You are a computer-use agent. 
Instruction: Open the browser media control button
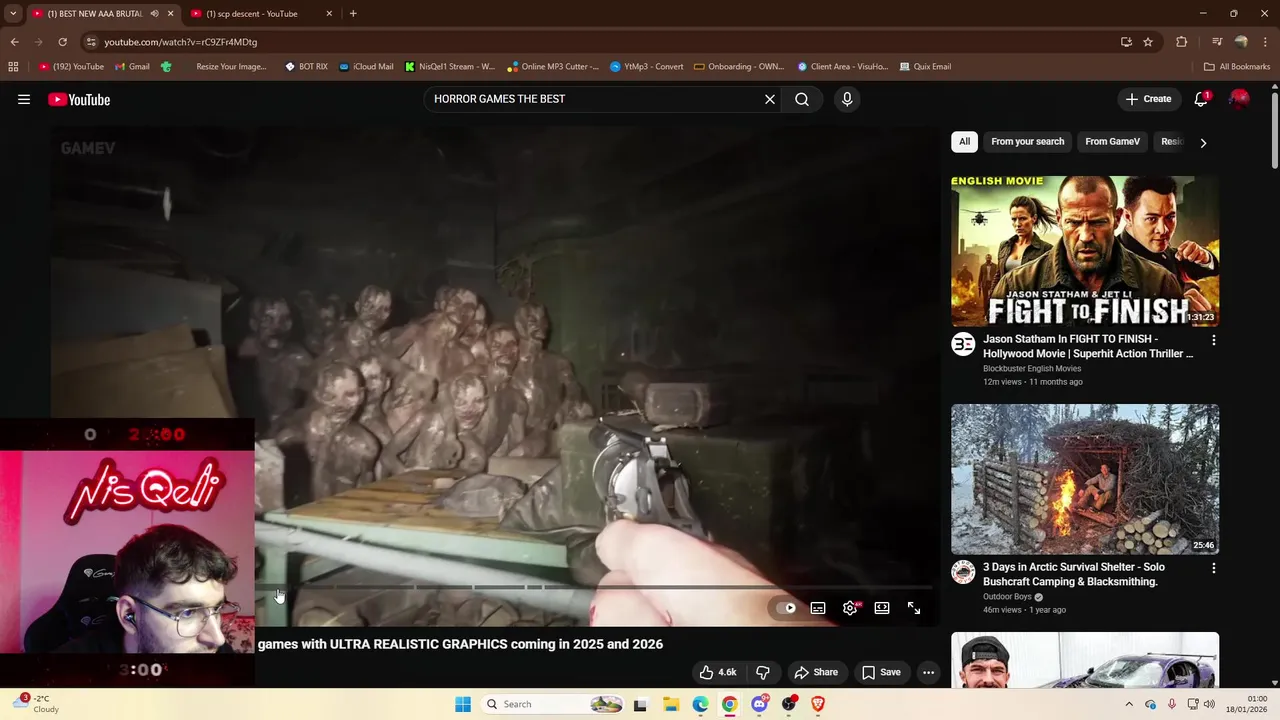pyautogui.click(x=1217, y=42)
